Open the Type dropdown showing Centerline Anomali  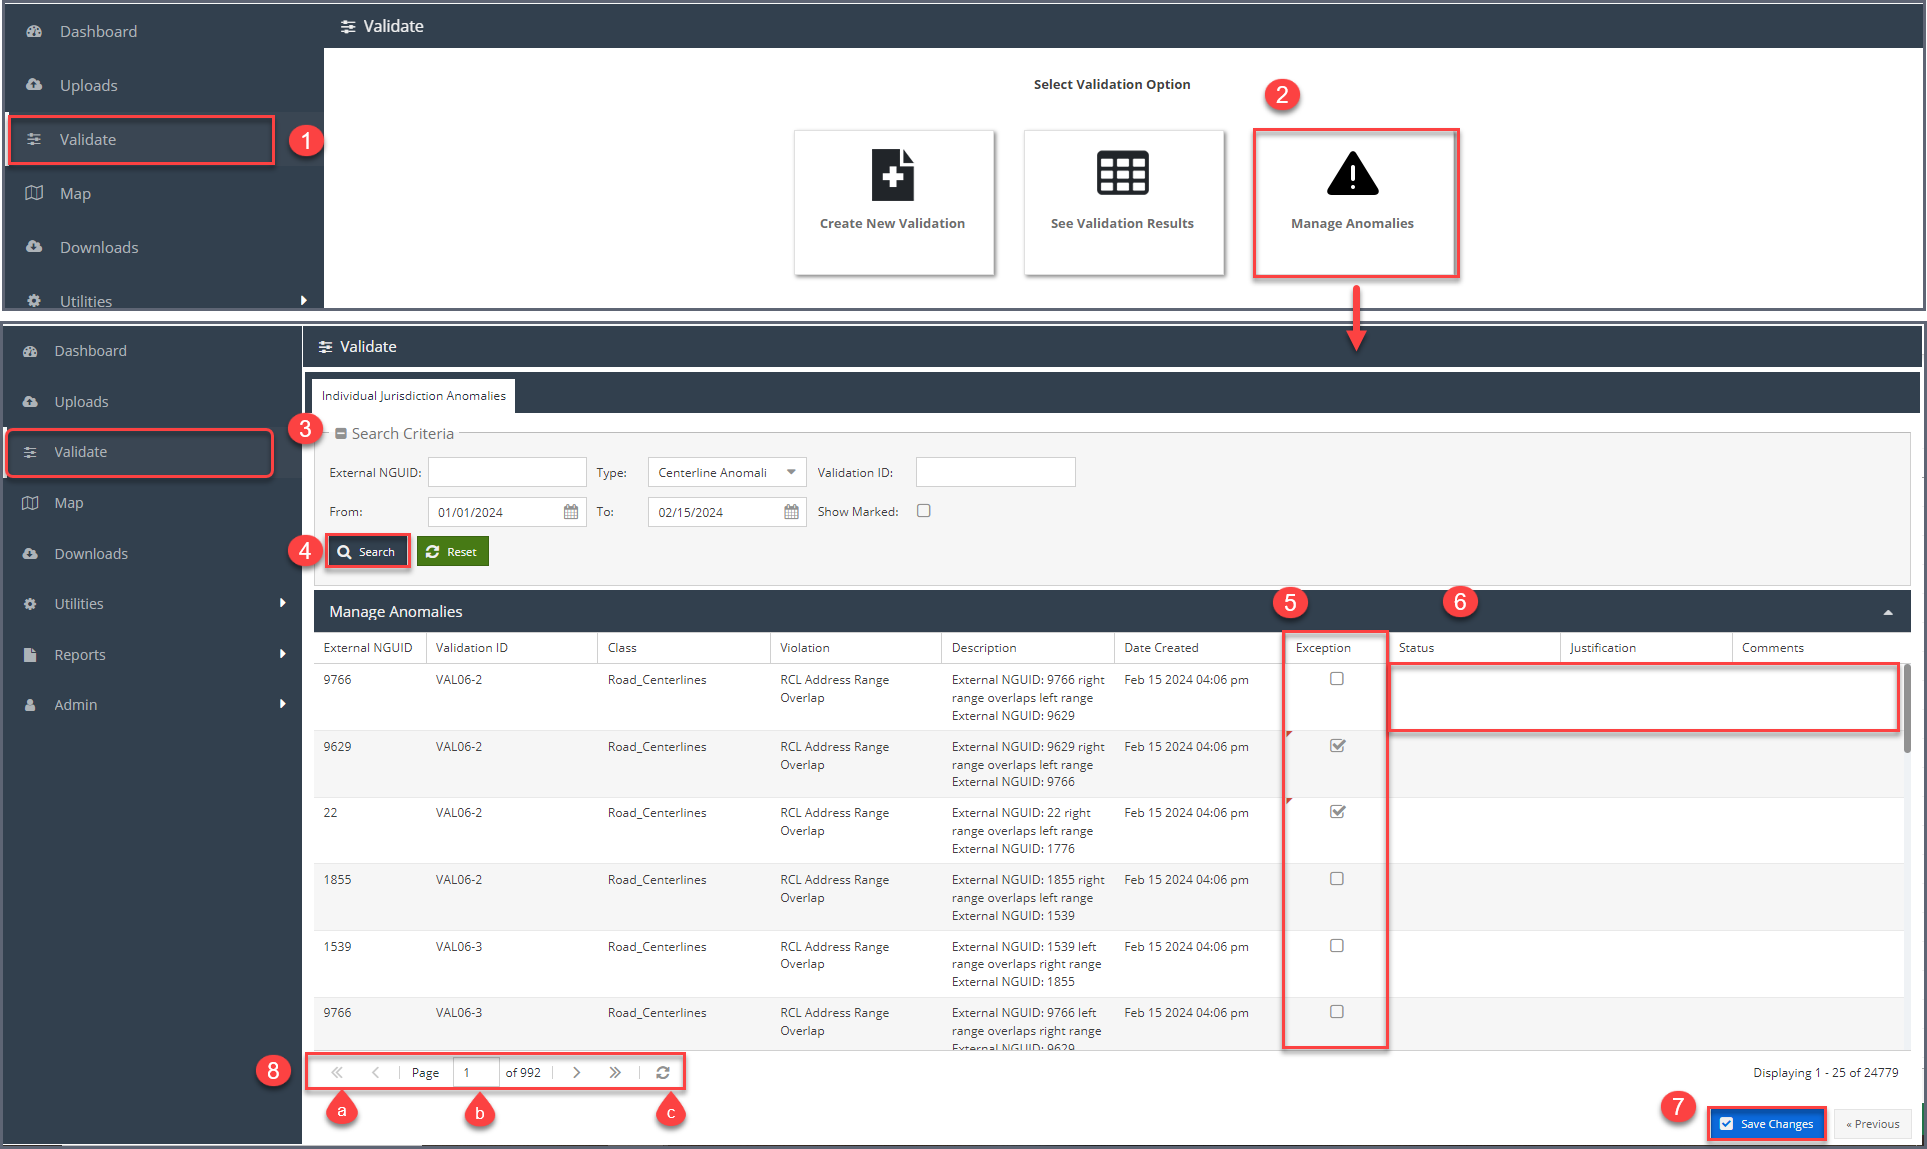tap(726, 472)
